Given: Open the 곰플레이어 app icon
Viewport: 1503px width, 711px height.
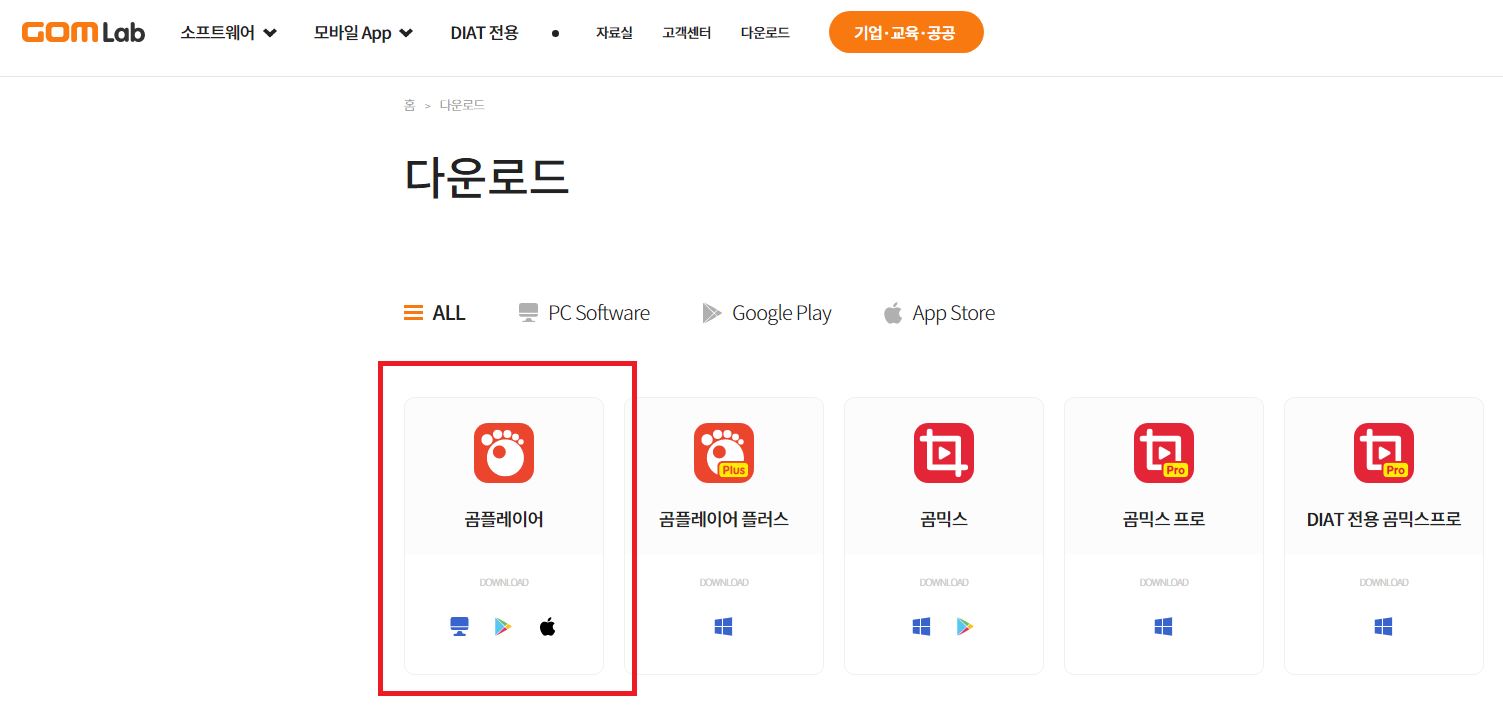Looking at the screenshot, I should [504, 453].
